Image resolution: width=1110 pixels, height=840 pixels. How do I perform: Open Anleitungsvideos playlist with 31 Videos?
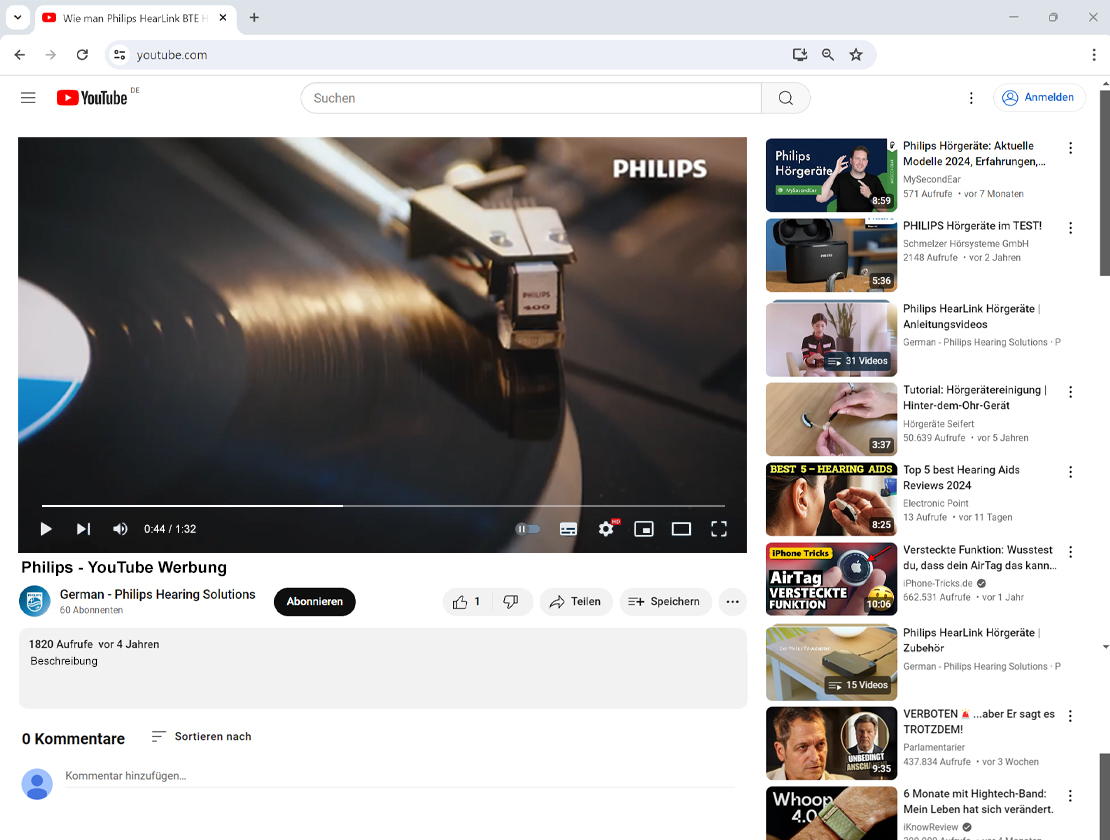[x=831, y=338]
